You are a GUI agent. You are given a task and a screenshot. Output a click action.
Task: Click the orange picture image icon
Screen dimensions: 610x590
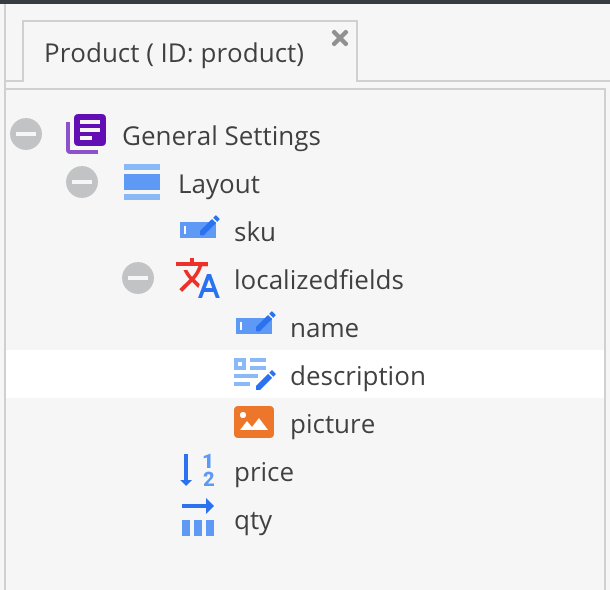254,423
